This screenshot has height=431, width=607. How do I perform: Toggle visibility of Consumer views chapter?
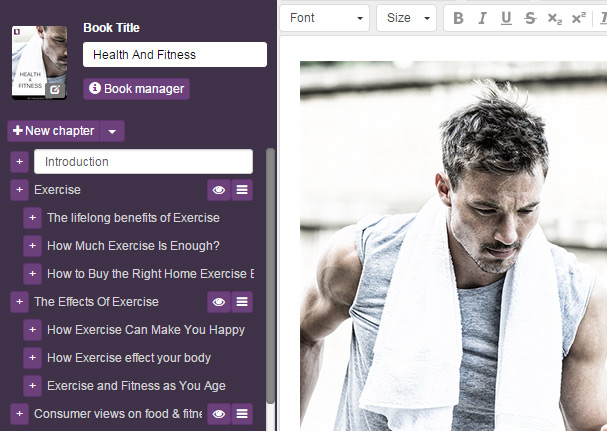219,413
